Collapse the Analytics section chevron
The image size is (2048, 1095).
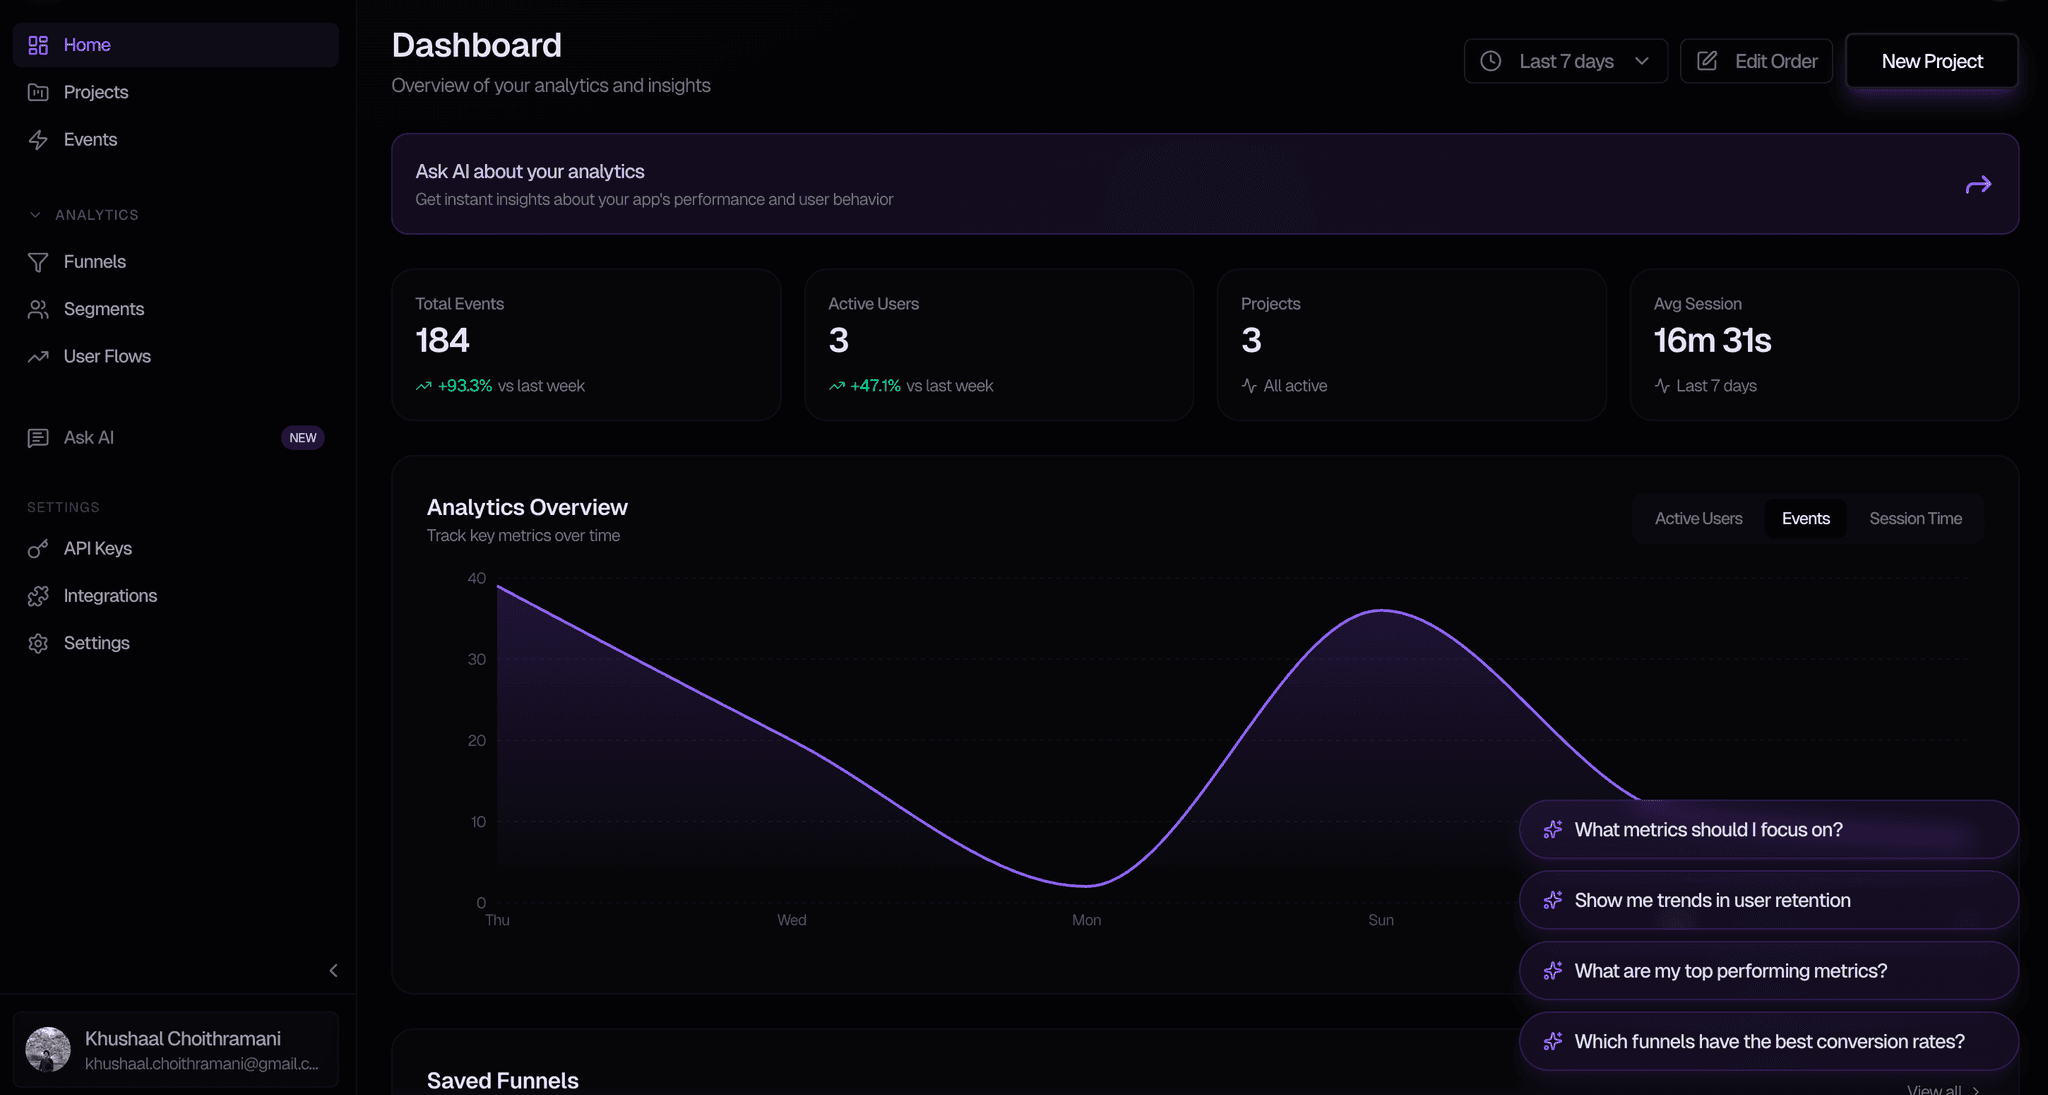[36, 214]
